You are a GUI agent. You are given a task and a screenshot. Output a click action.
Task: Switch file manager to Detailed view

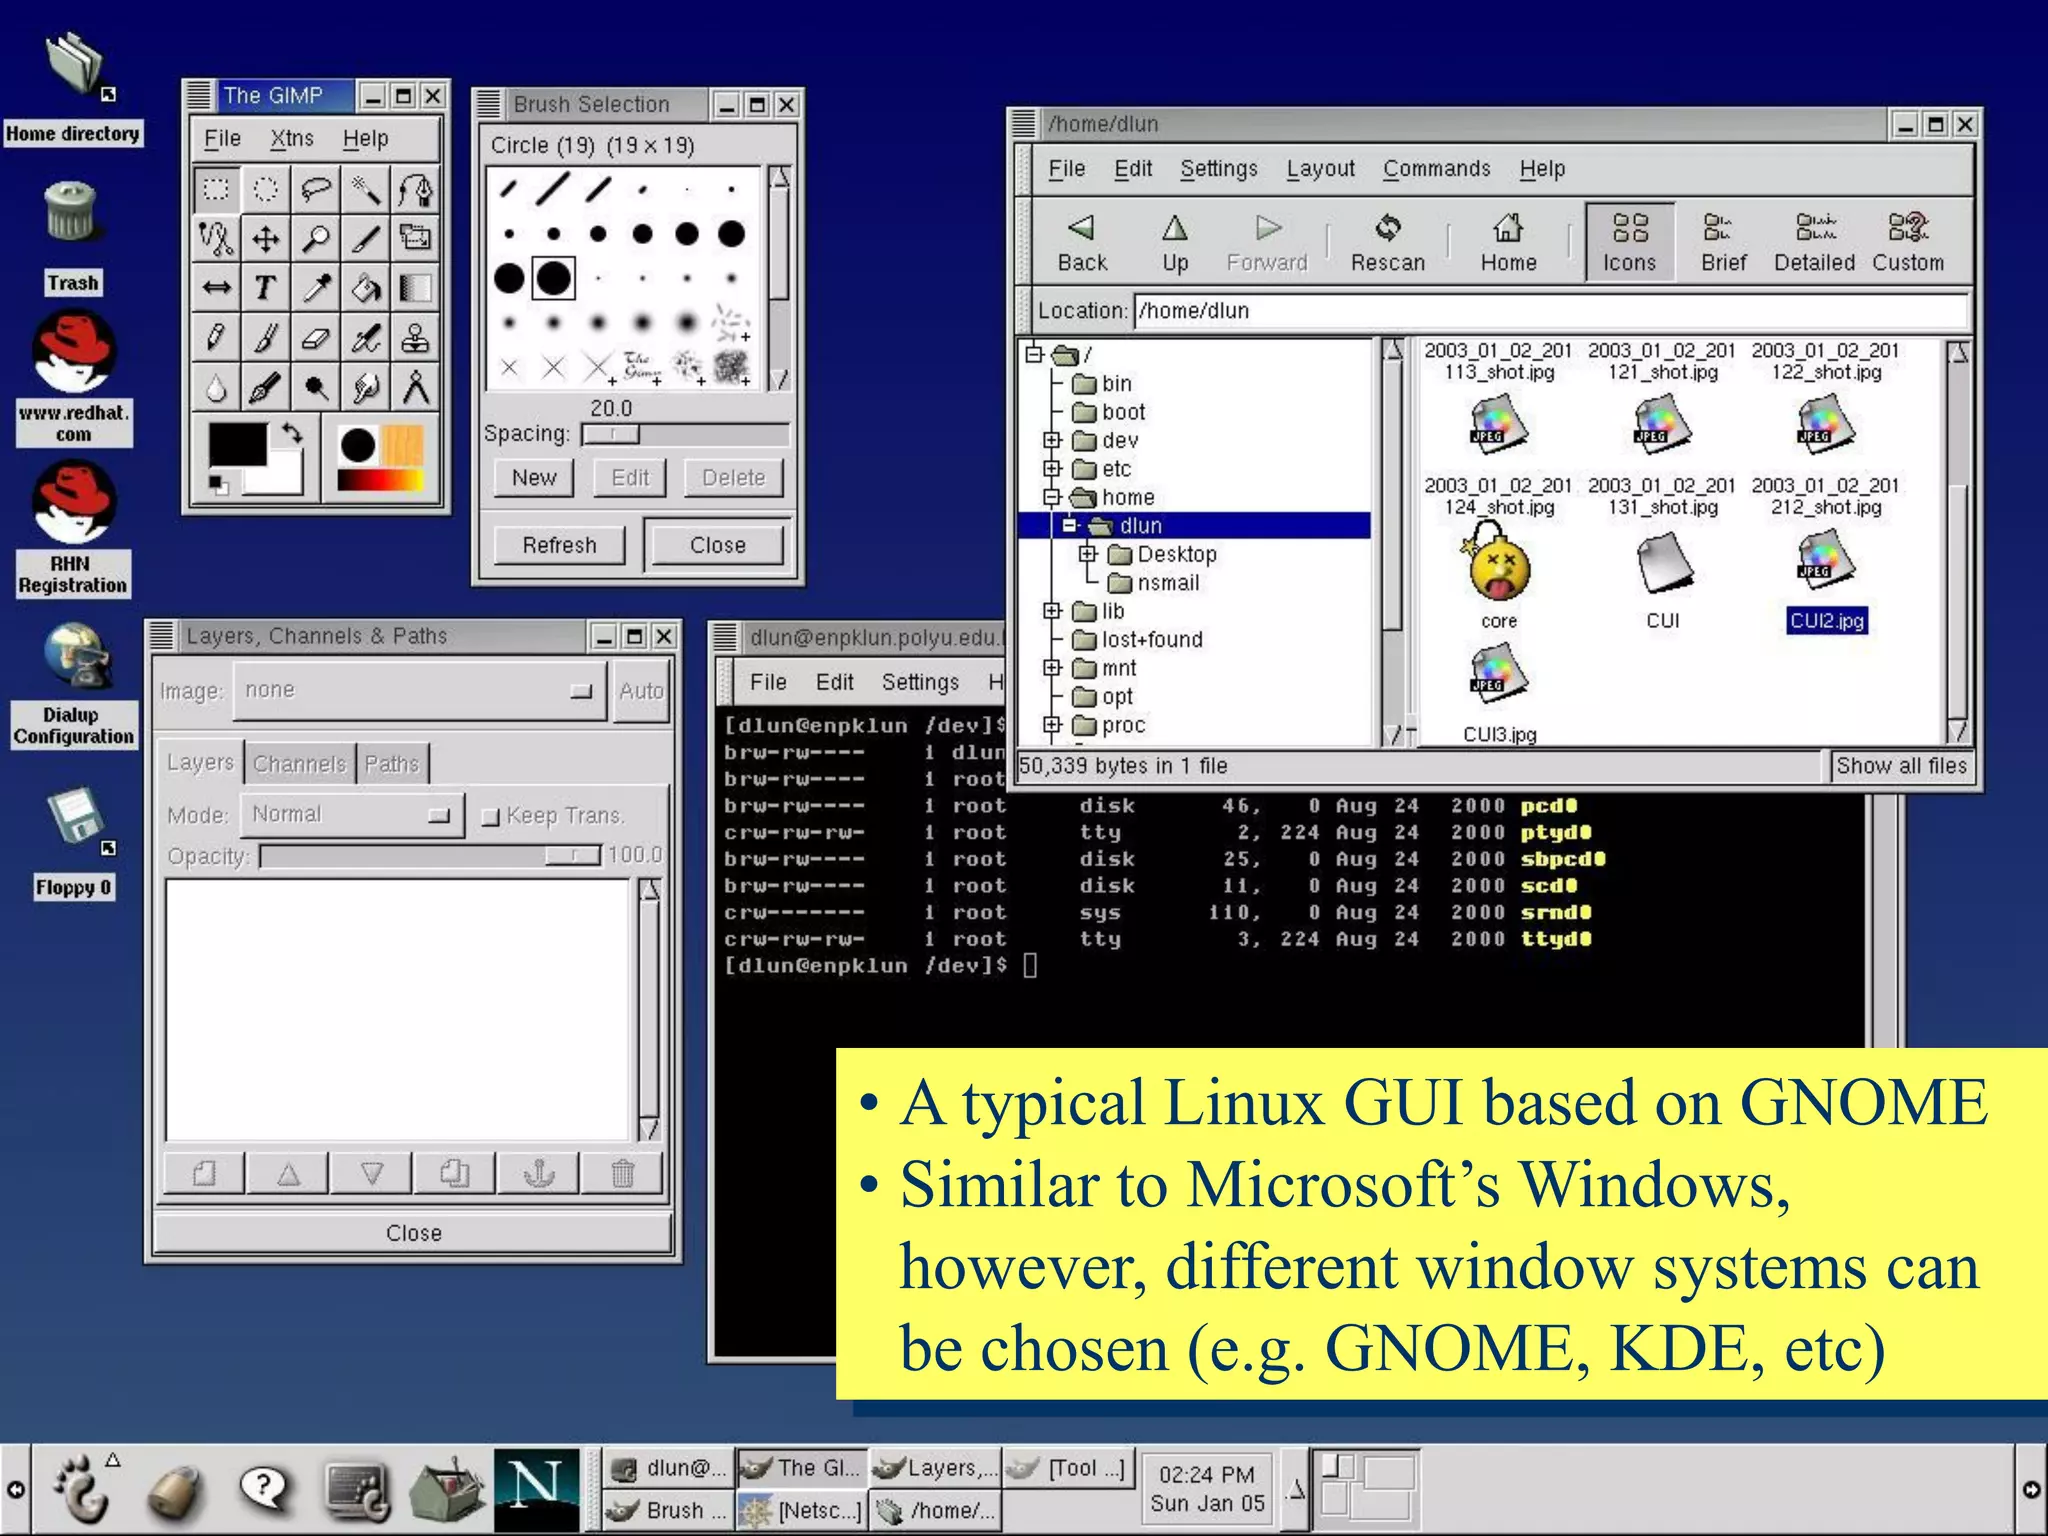pos(1814,243)
